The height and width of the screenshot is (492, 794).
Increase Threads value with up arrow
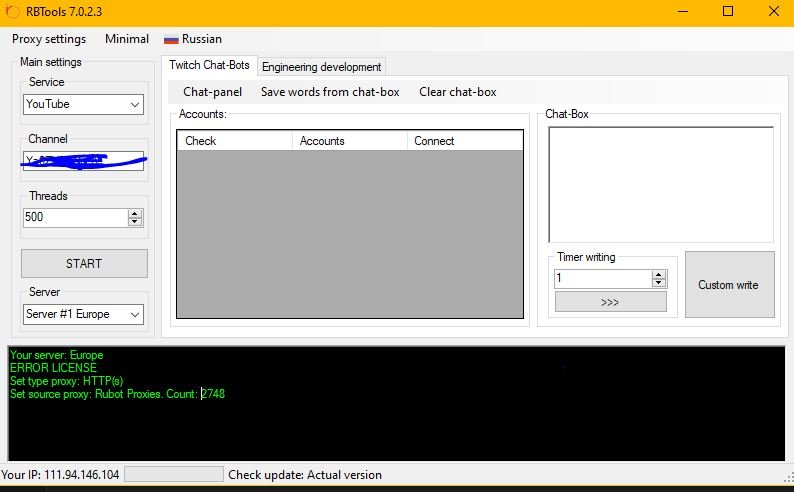tap(135, 213)
